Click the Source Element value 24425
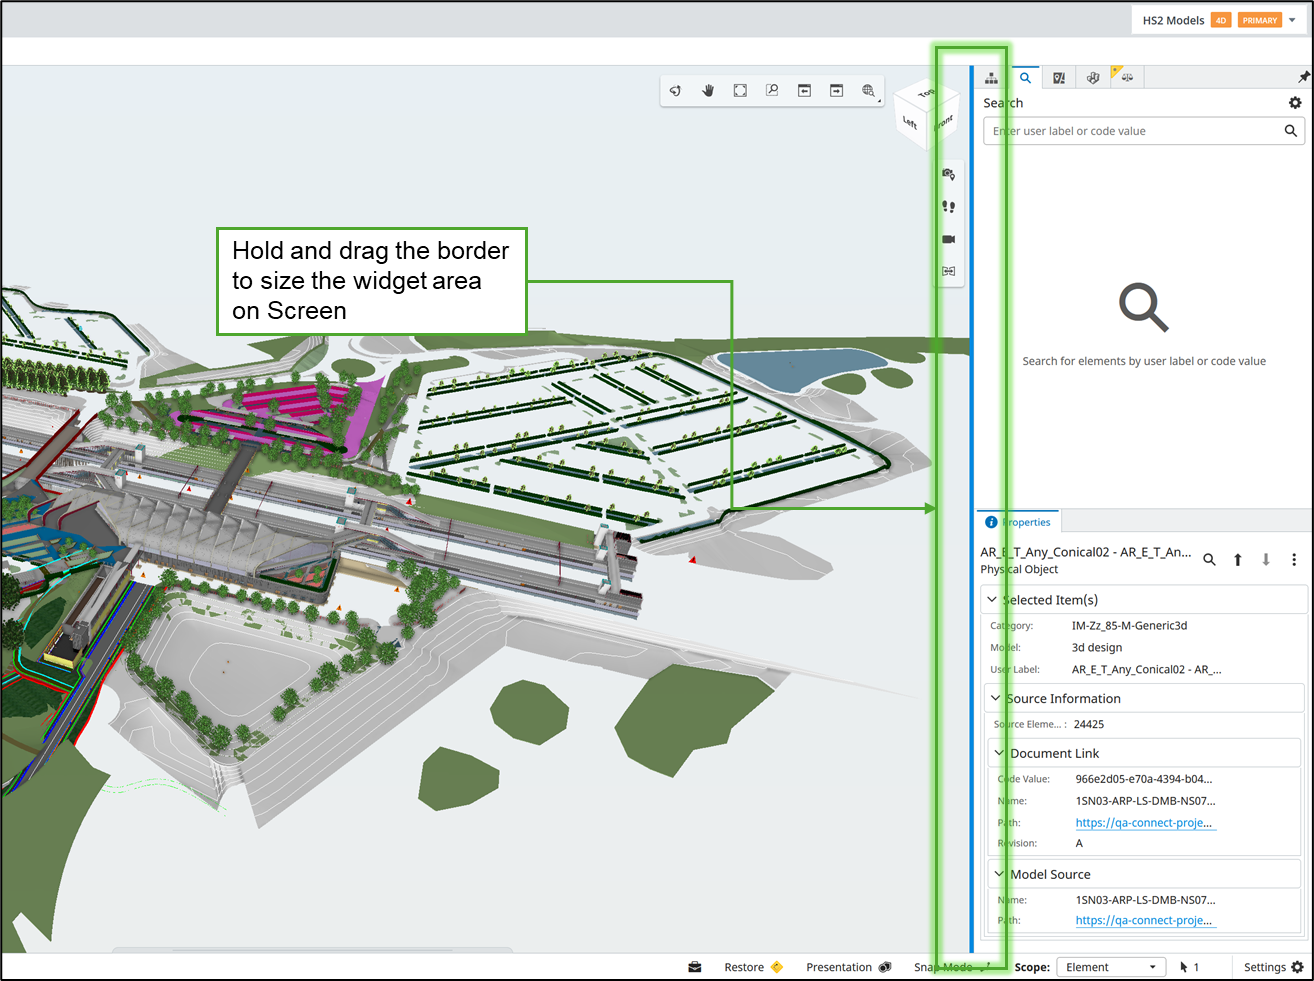This screenshot has width=1314, height=981. click(1089, 724)
